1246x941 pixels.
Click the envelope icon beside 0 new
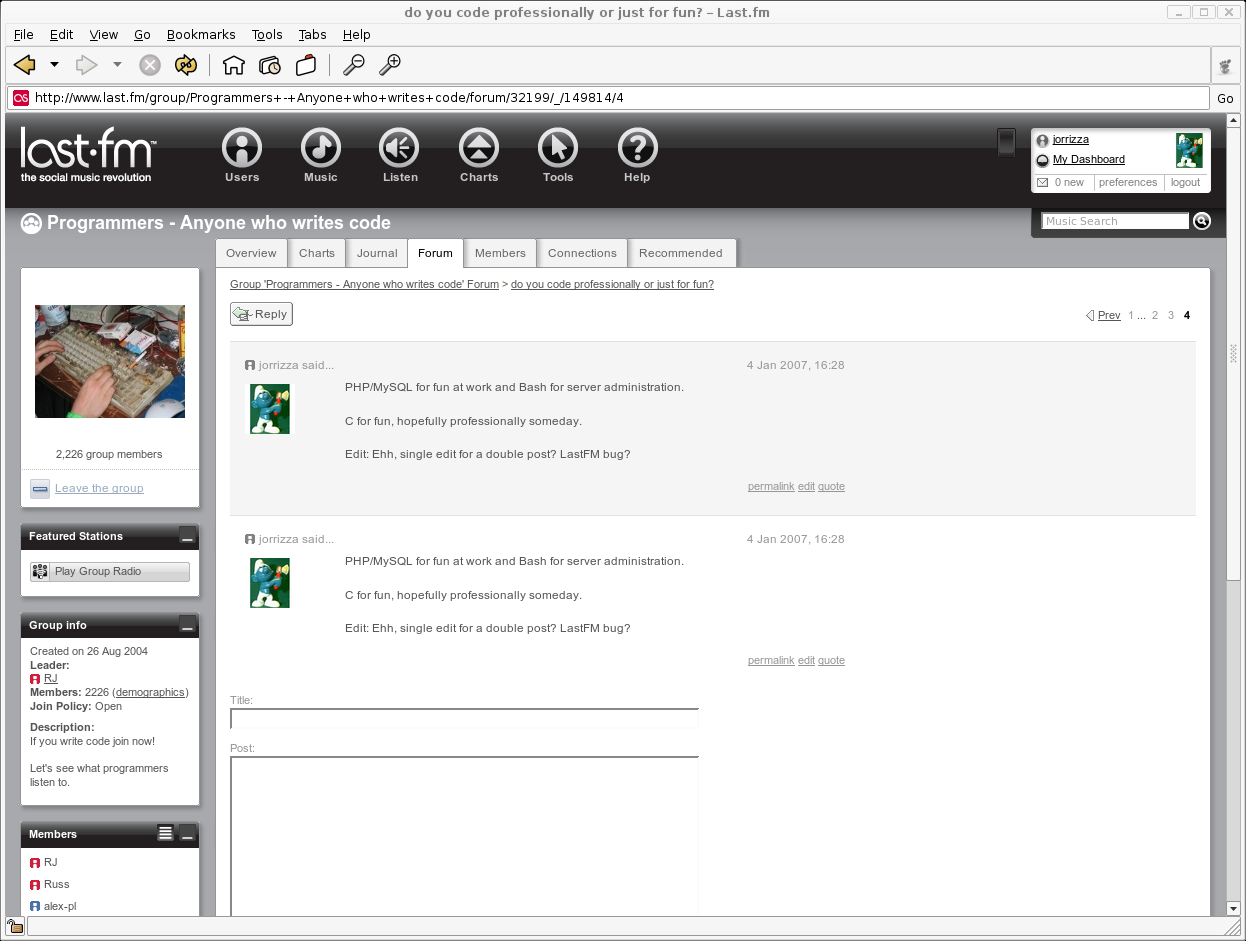(x=1042, y=183)
